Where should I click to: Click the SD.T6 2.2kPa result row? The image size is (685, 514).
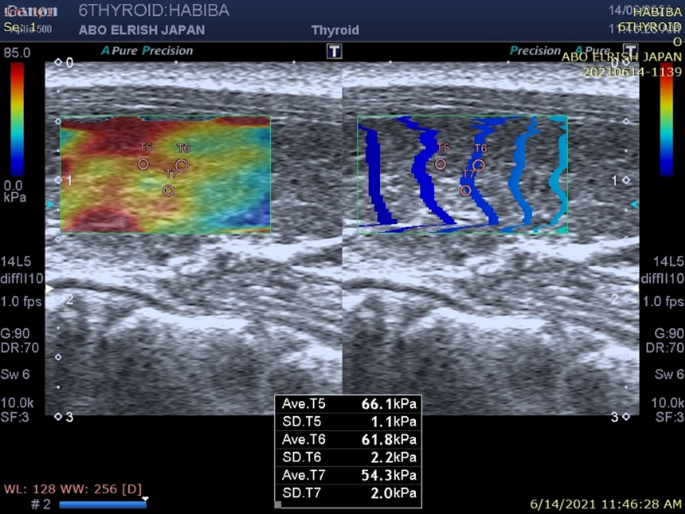pyautogui.click(x=349, y=457)
